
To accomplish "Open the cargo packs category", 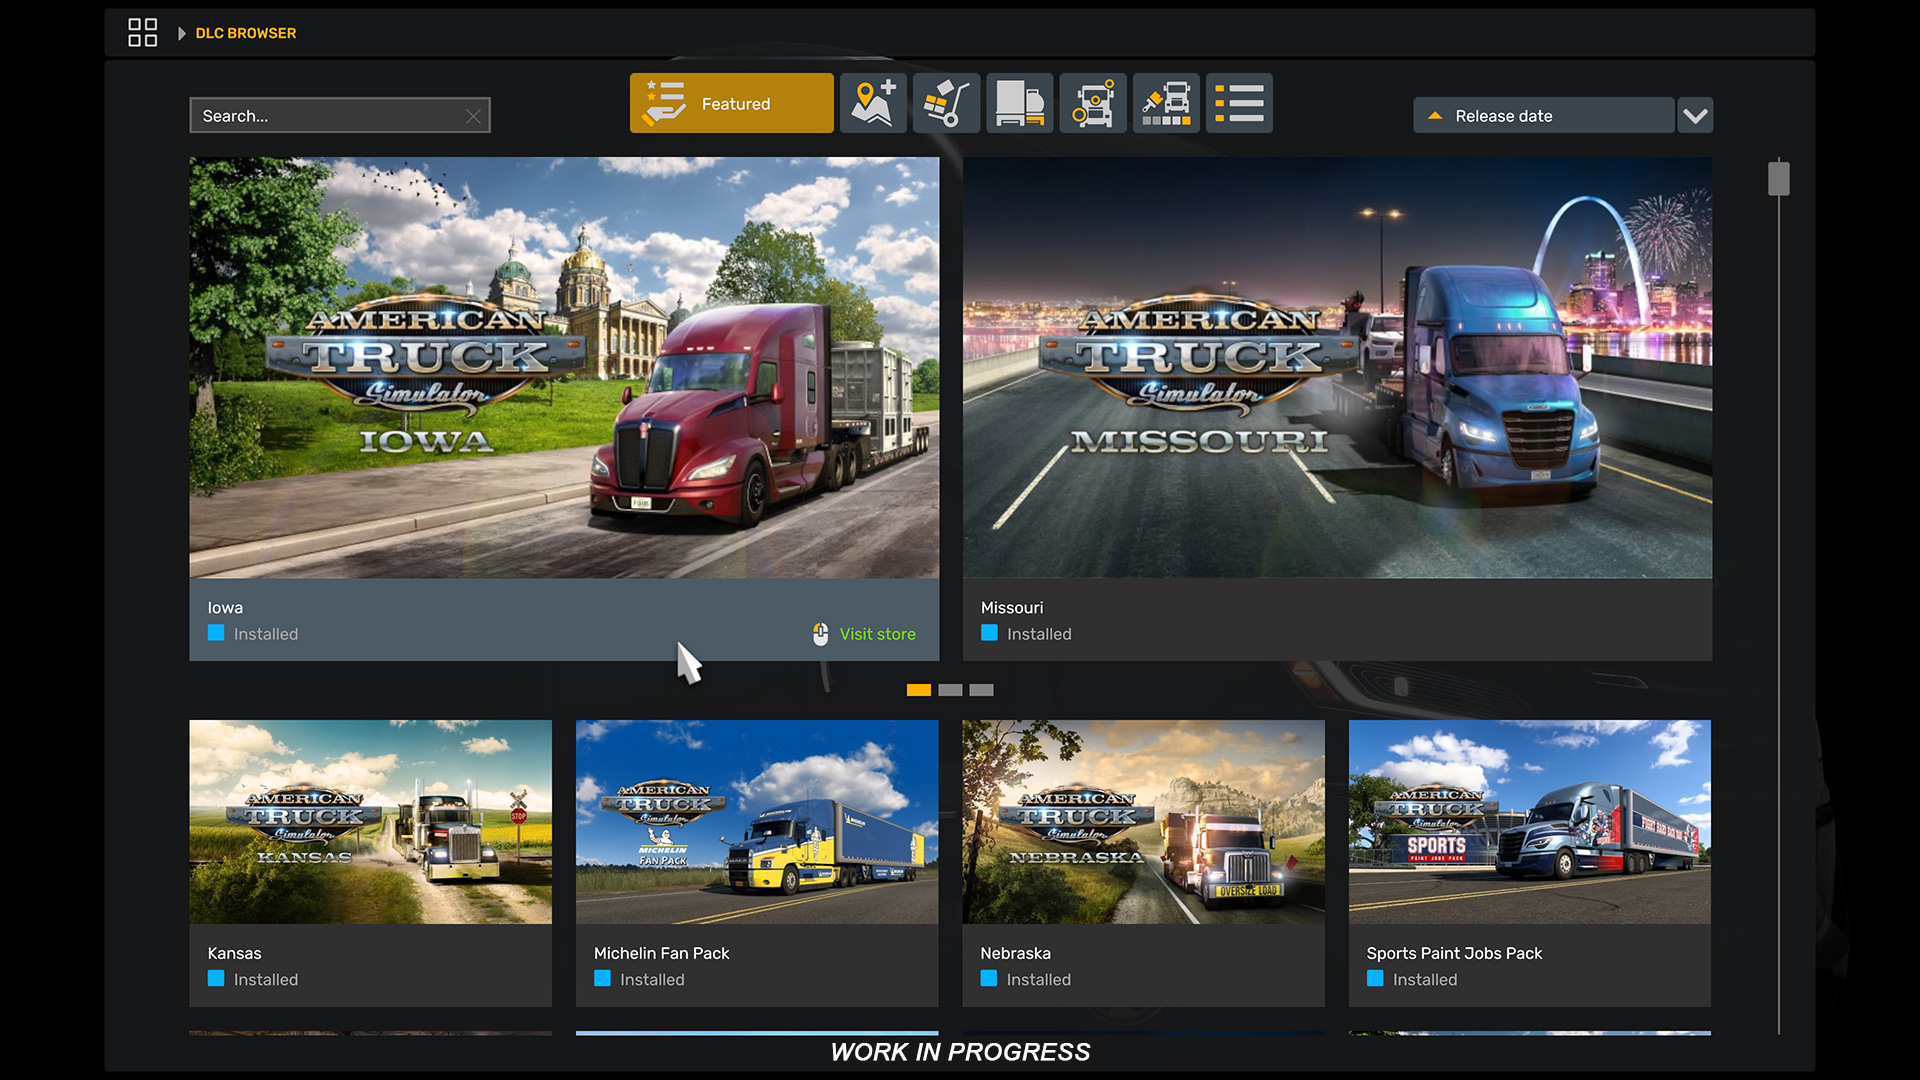I will (x=946, y=103).
